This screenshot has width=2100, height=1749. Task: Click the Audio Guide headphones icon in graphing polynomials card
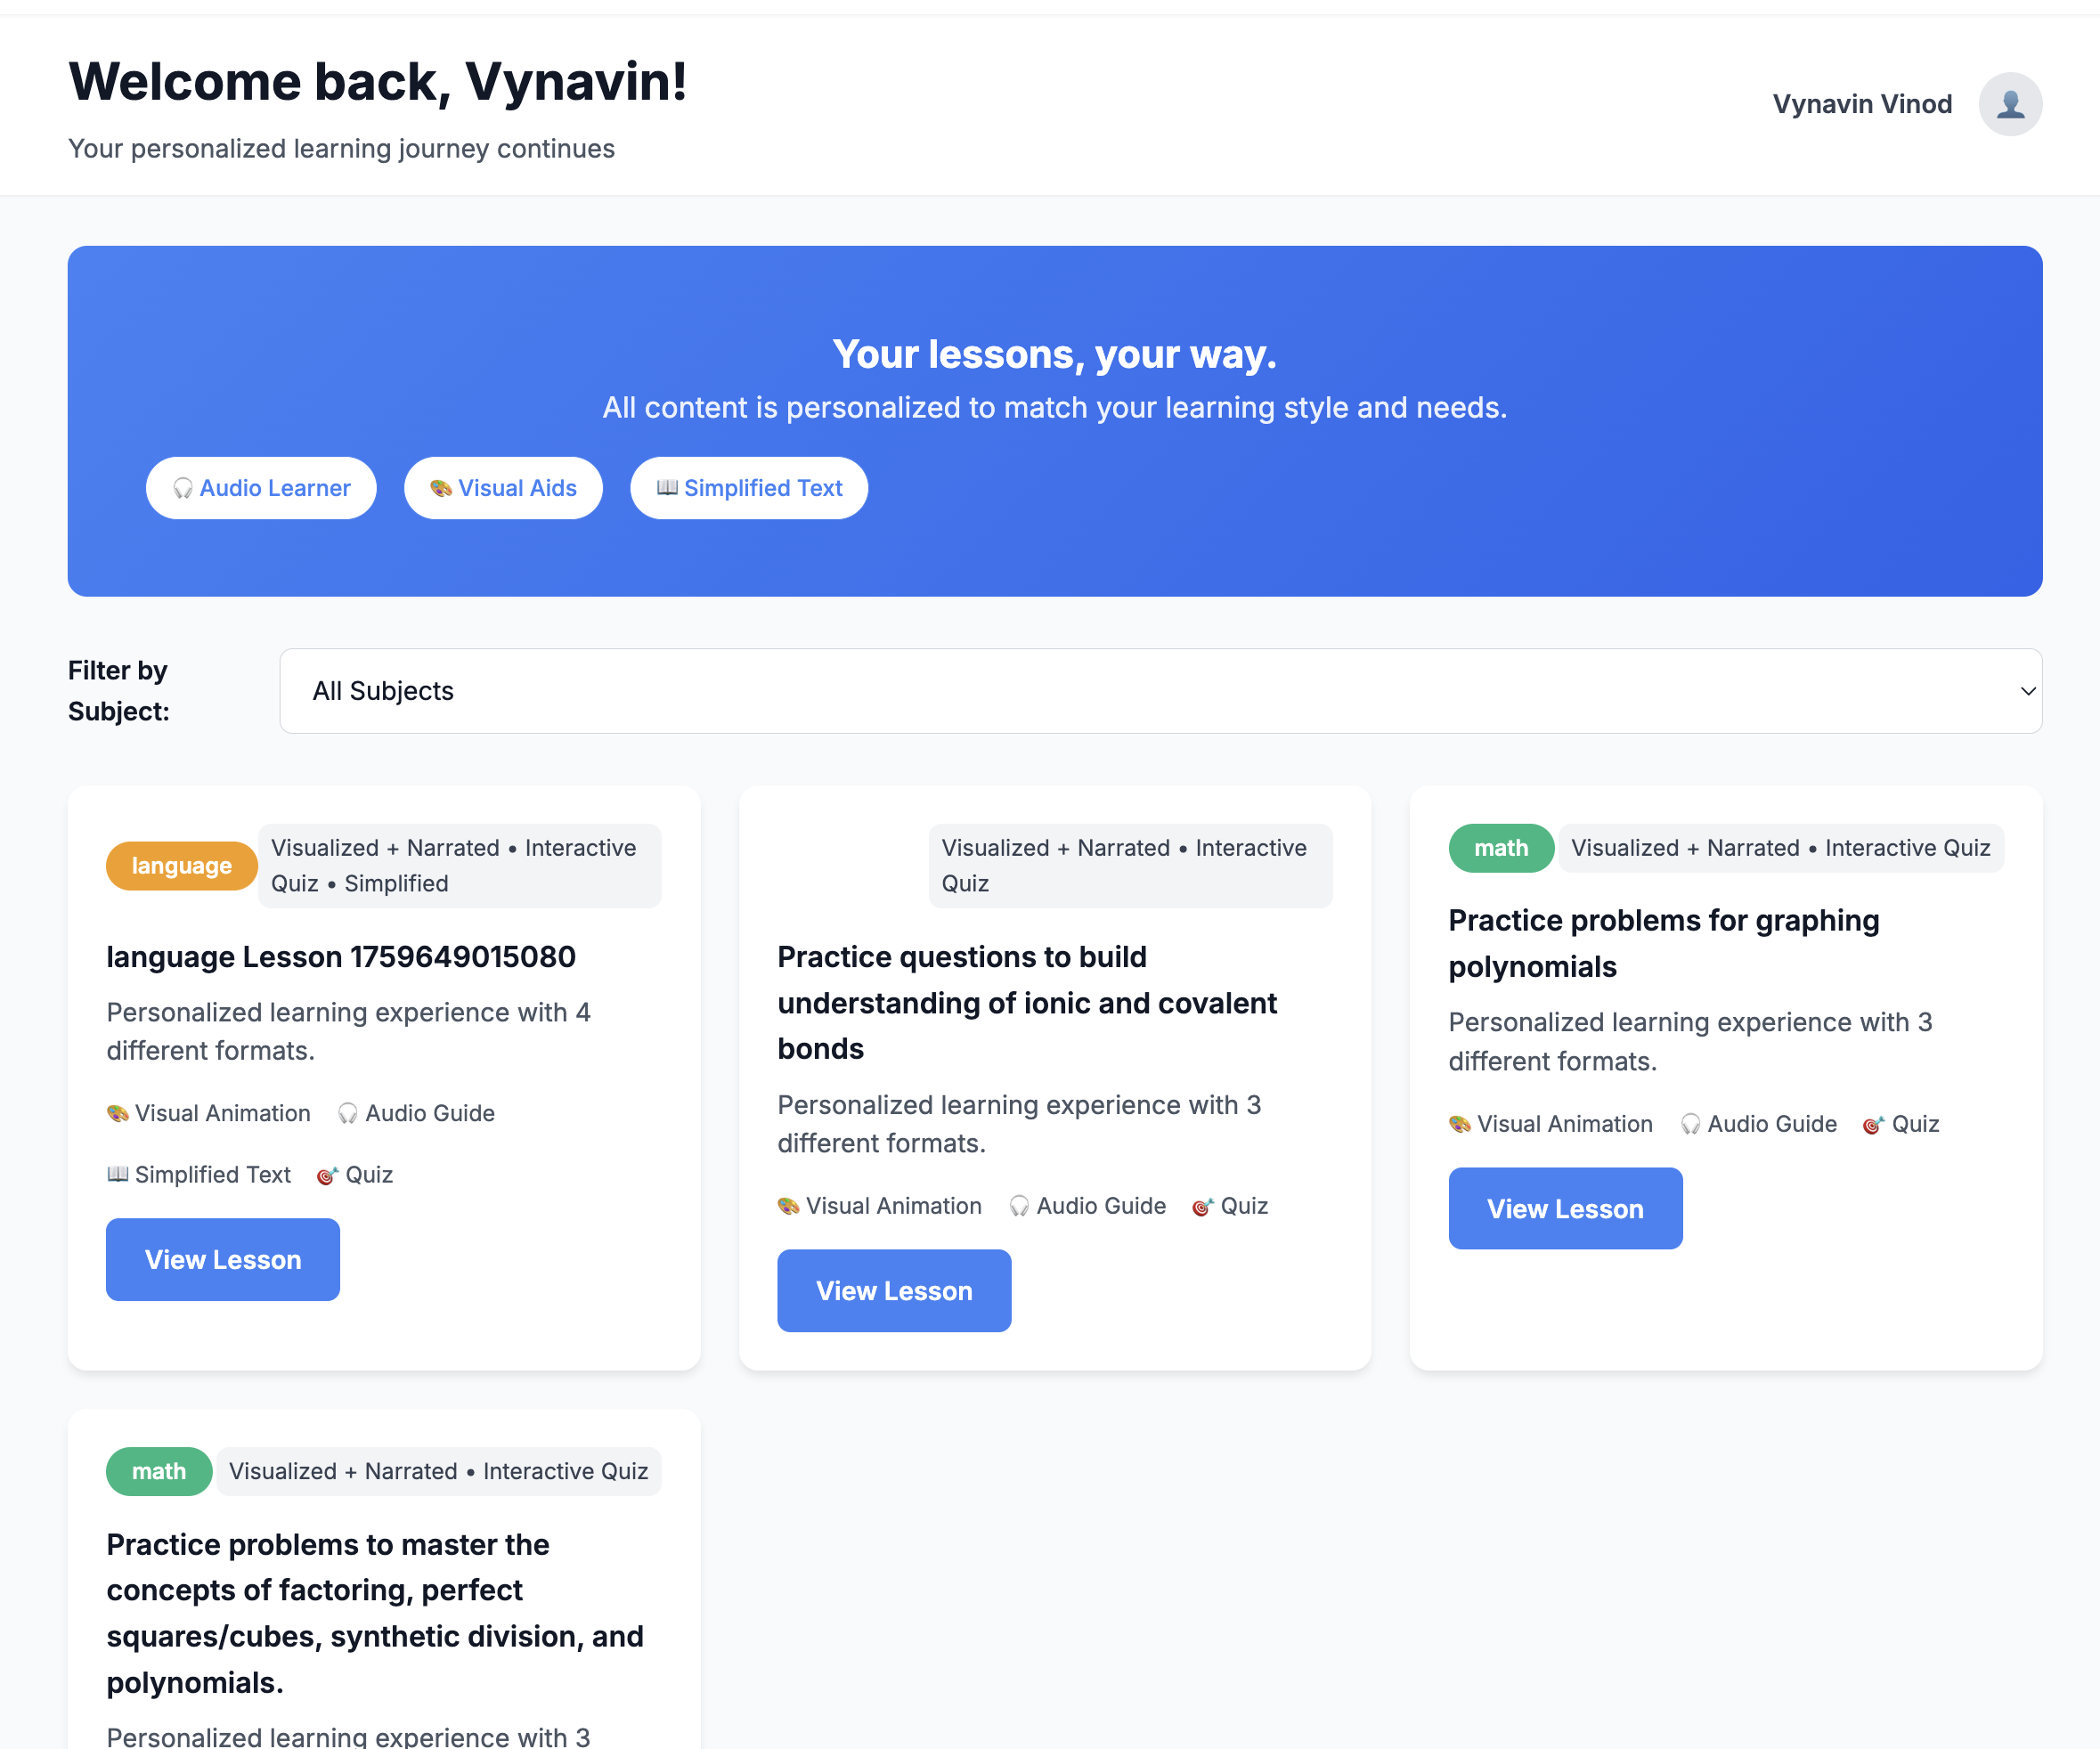click(1690, 1124)
